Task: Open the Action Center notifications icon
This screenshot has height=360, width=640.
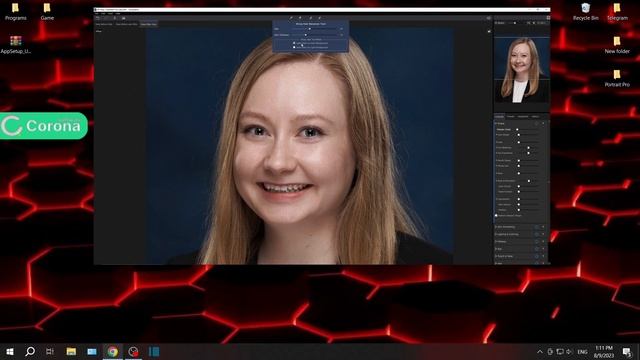Action: tap(627, 352)
